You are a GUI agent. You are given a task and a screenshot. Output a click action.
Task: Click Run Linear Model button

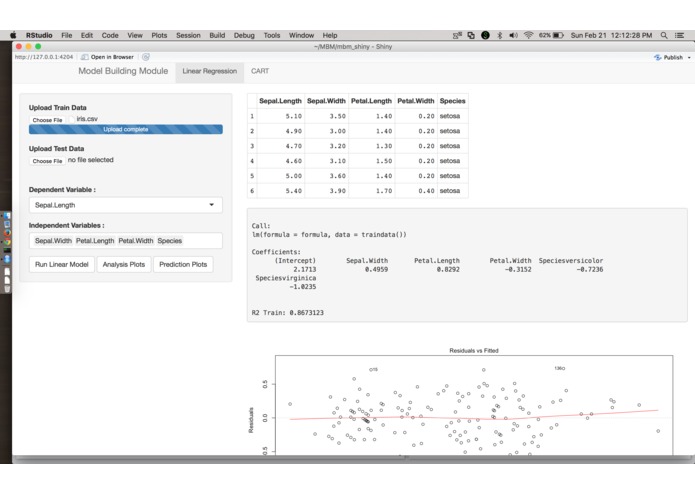click(x=62, y=265)
